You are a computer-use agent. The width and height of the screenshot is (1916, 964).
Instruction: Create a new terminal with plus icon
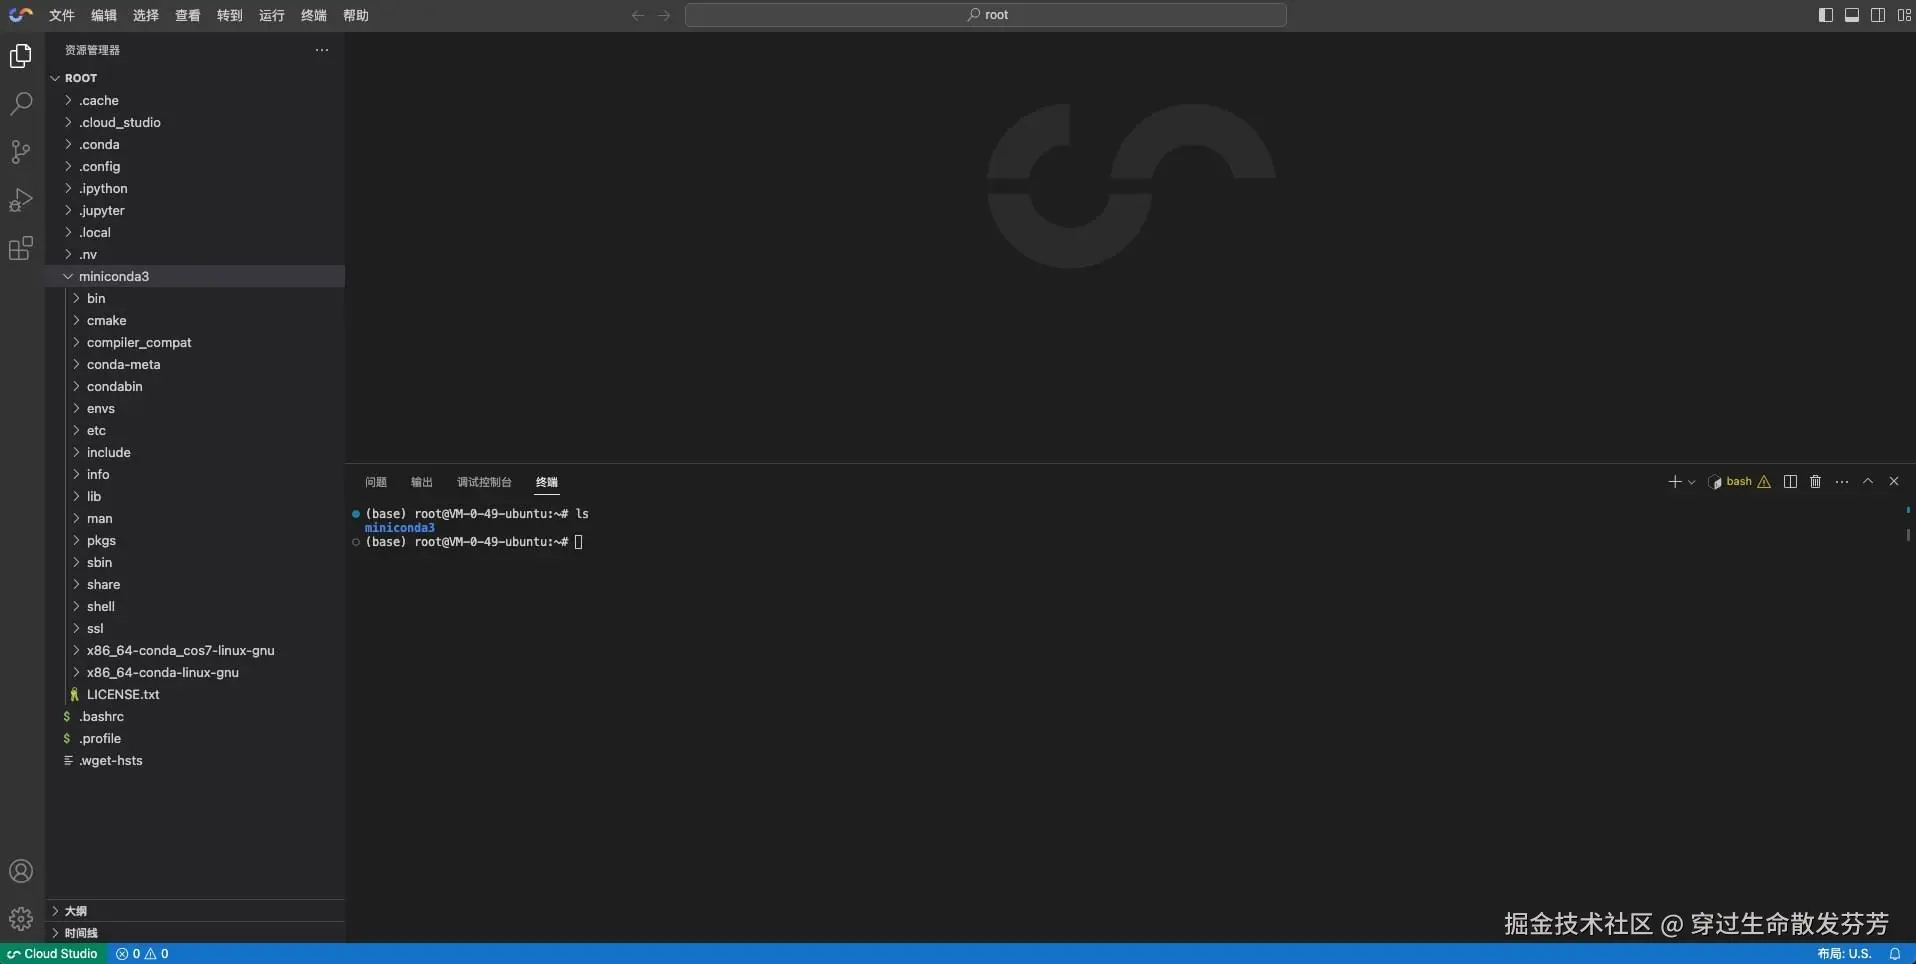click(x=1674, y=482)
